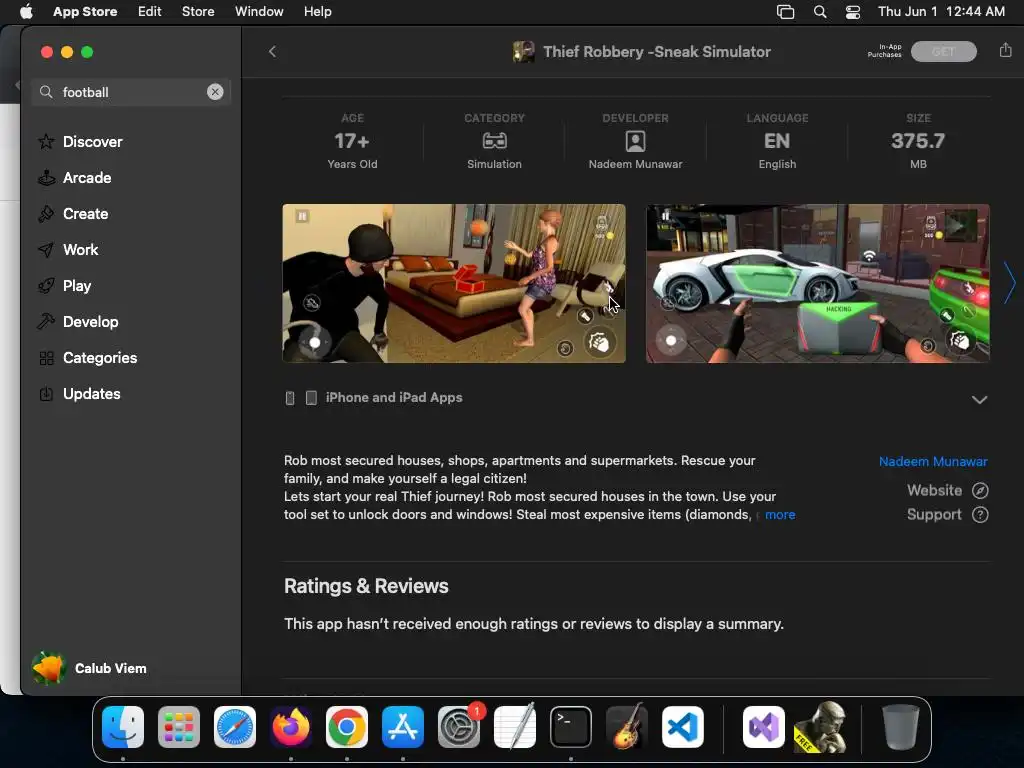Expand description with more link
The height and width of the screenshot is (768, 1024).
tap(780, 515)
